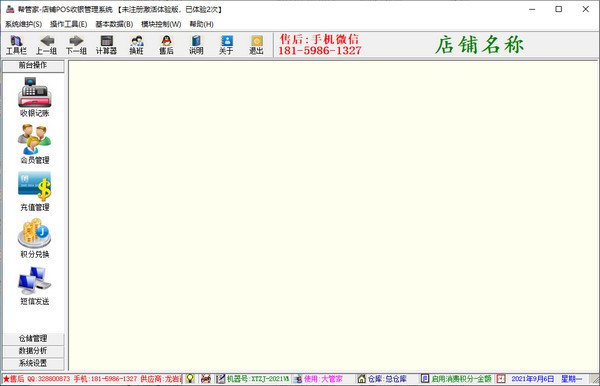Select the 前台操作 sidebar group
600x386 pixels.
tap(33, 65)
